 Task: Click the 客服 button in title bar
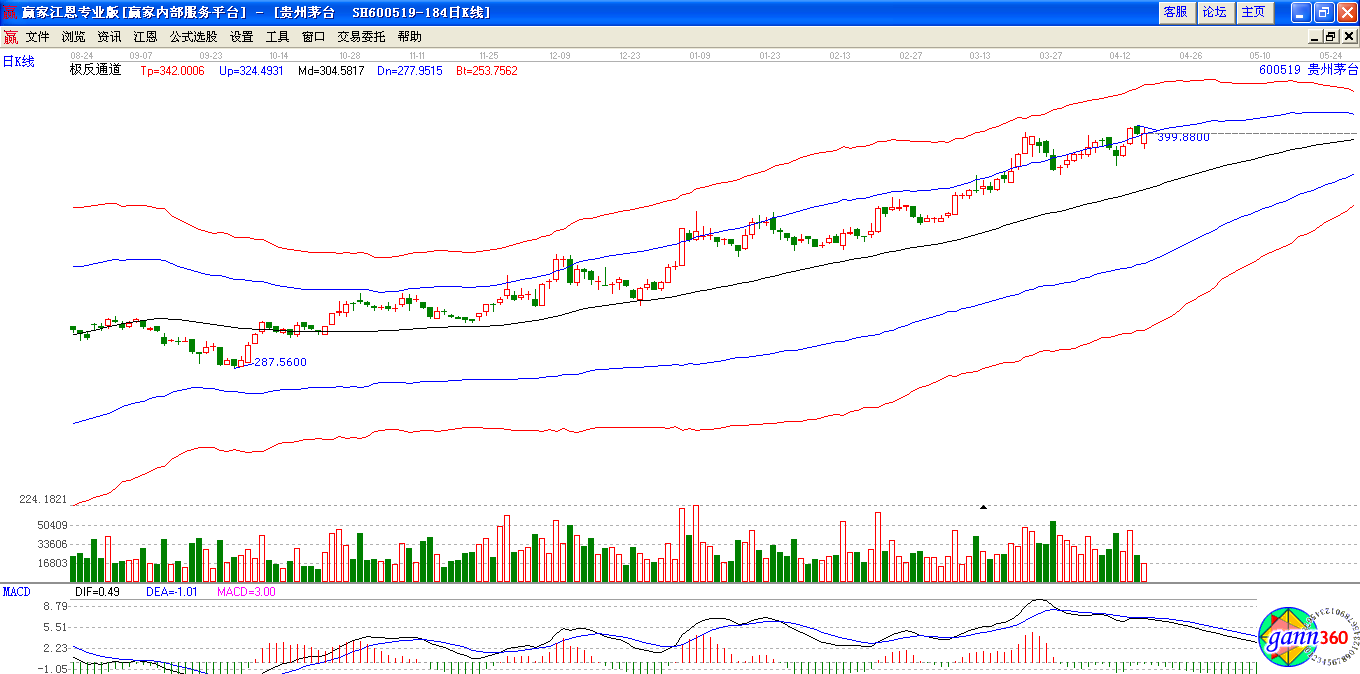coord(1176,12)
